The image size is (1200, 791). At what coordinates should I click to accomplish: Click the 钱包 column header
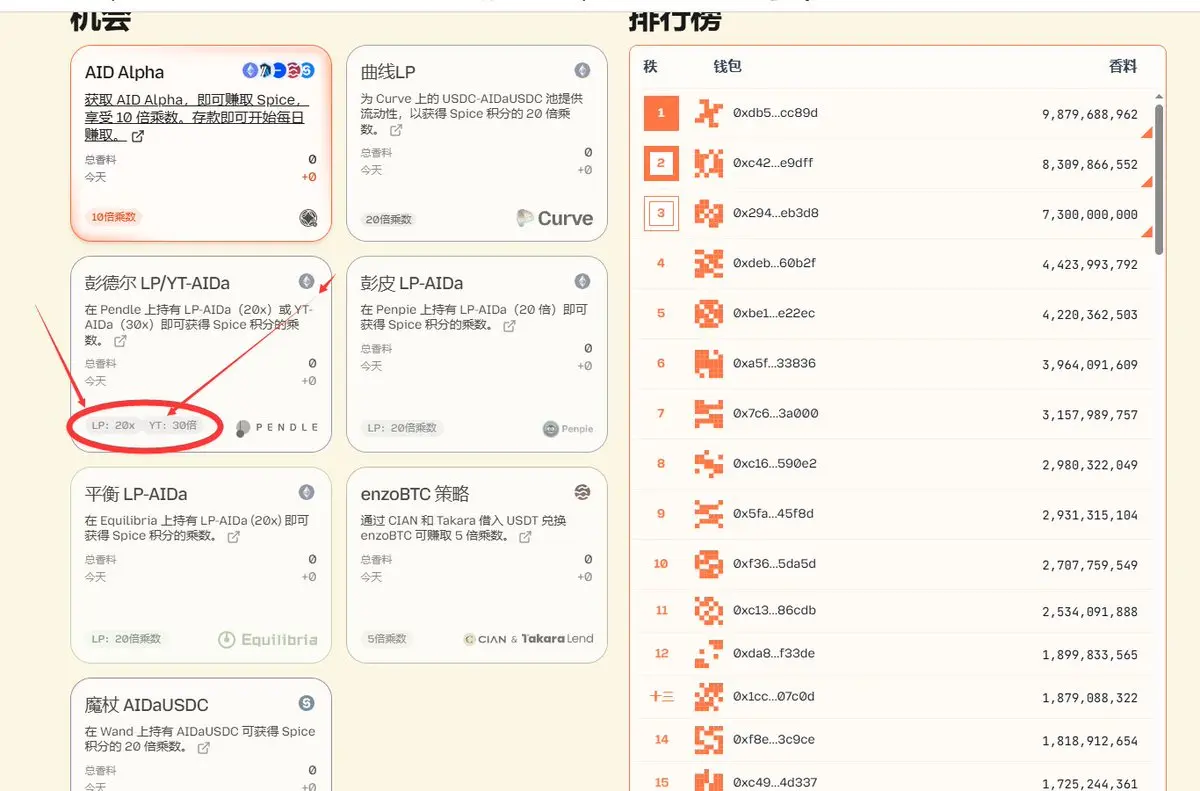(x=727, y=66)
